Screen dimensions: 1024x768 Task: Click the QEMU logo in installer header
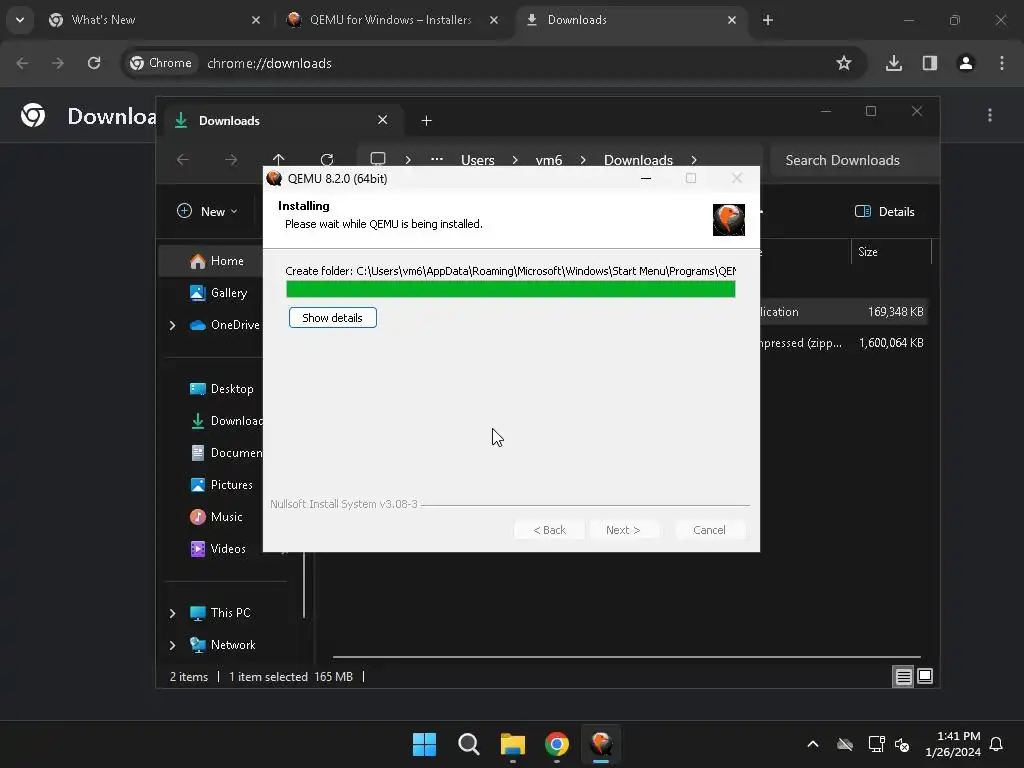[729, 219]
